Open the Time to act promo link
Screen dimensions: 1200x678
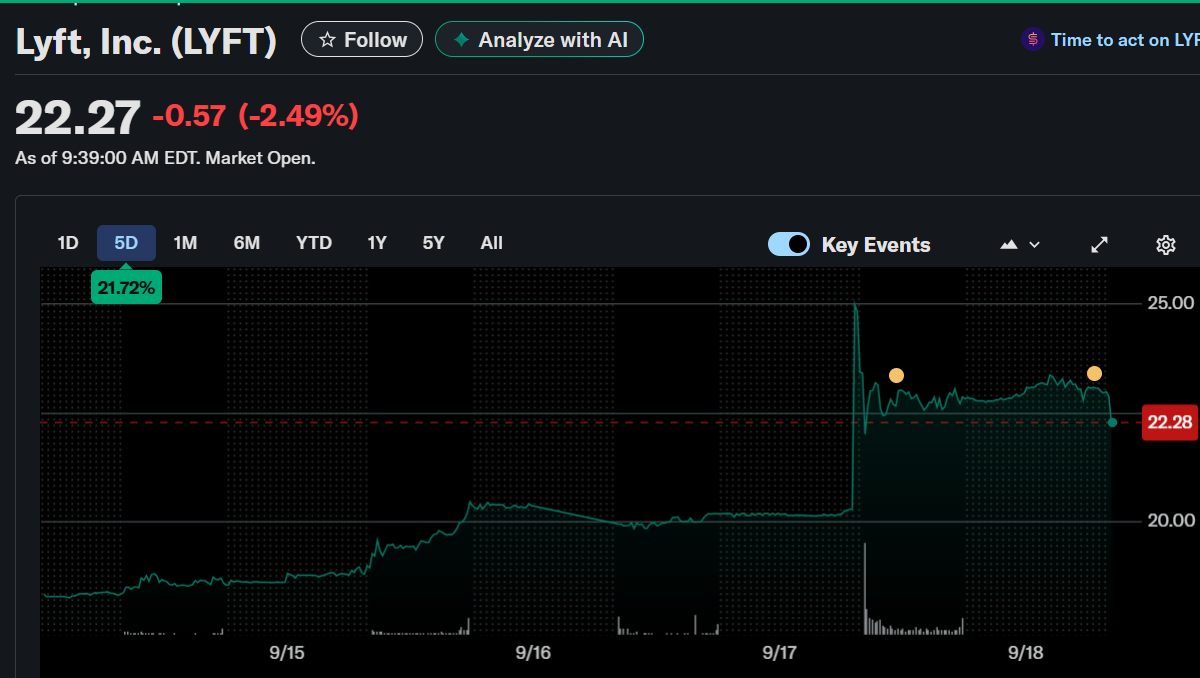(1124, 40)
